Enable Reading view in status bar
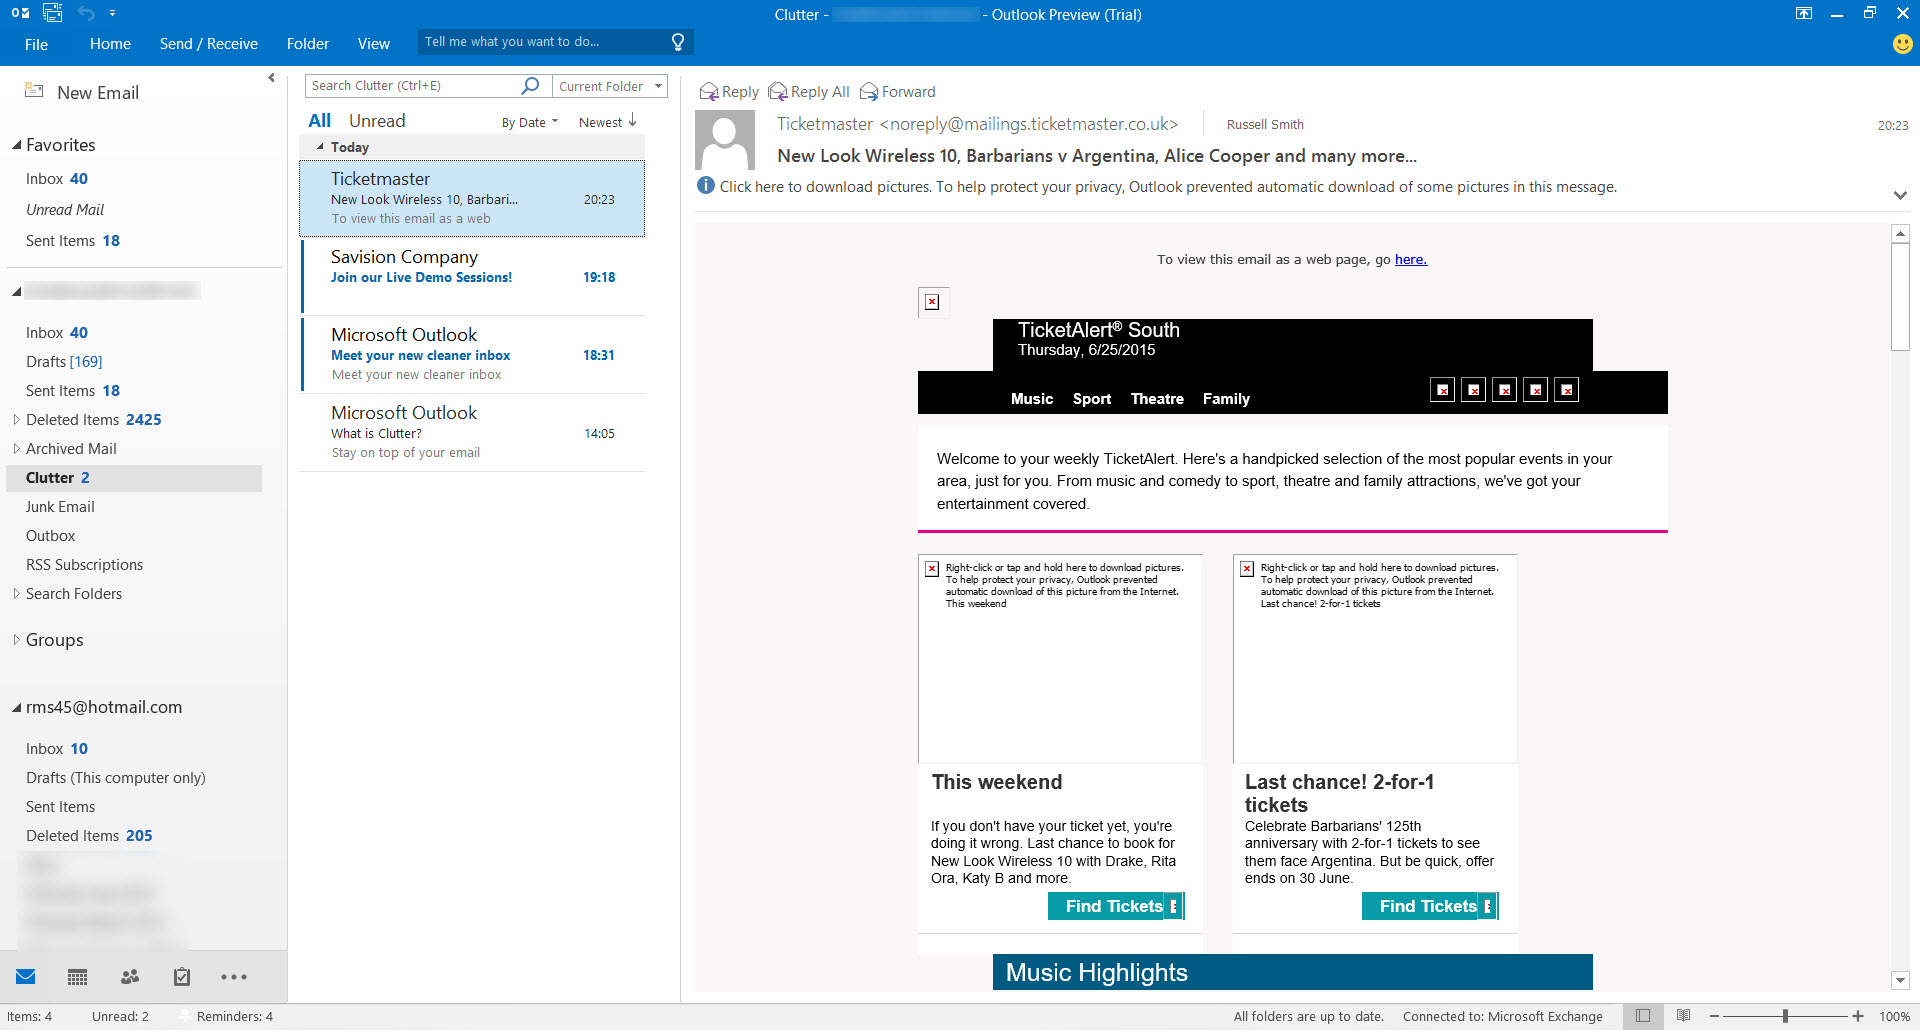 pos(1683,1016)
